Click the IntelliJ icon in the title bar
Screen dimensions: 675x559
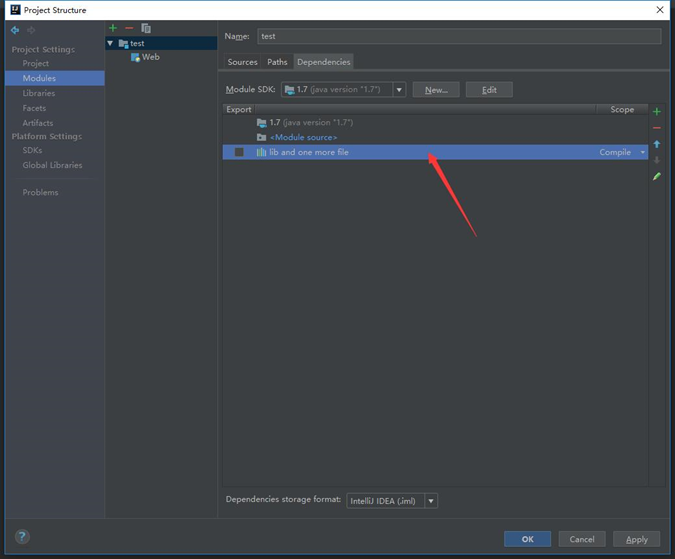[15, 9]
